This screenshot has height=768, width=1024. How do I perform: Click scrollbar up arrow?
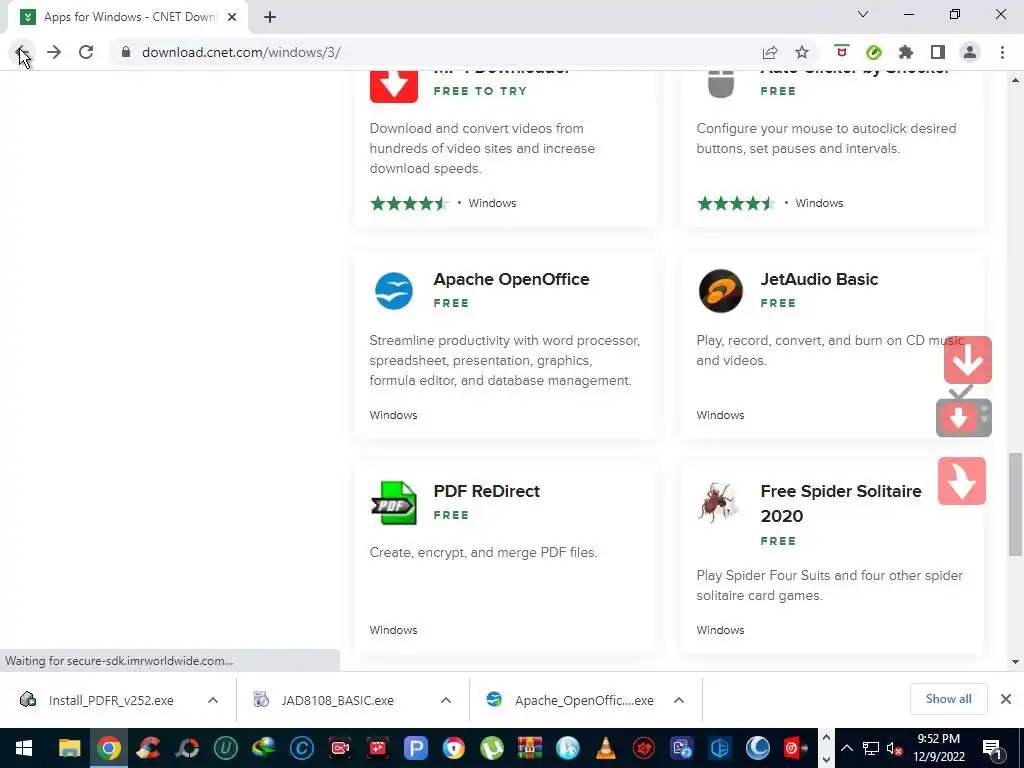[x=1015, y=80]
